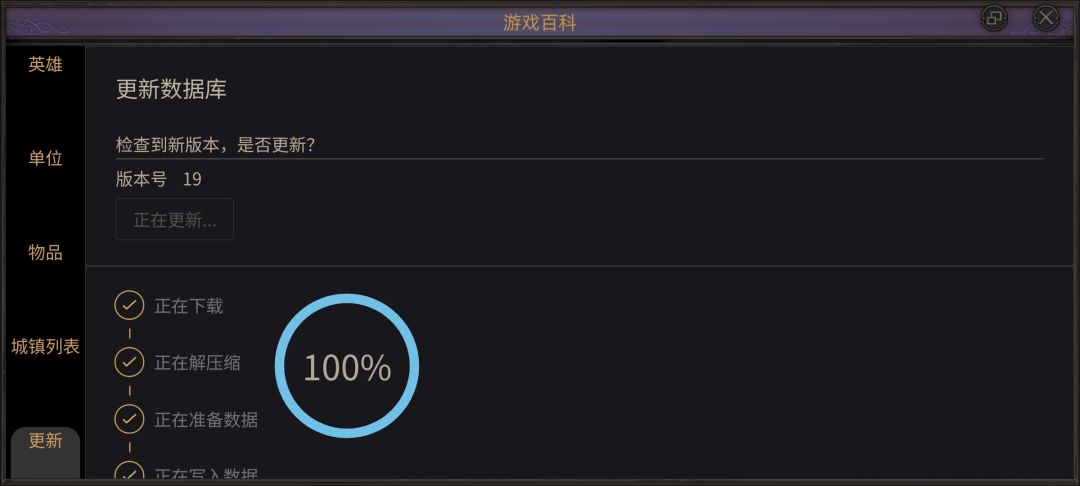Switch to the 单位 tab

pos(45,159)
